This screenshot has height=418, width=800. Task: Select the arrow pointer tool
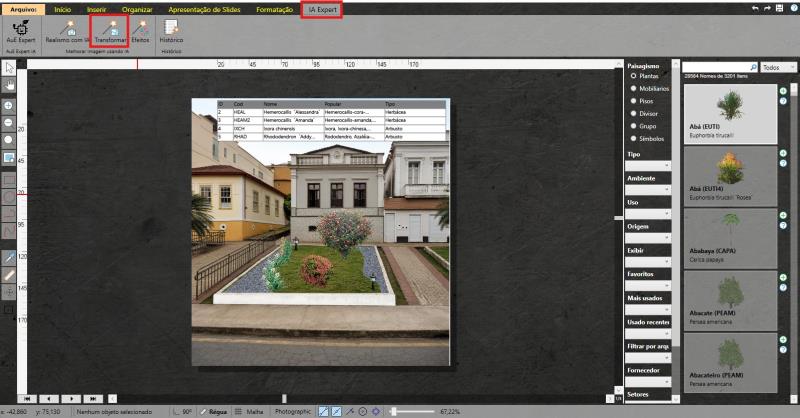[9, 68]
